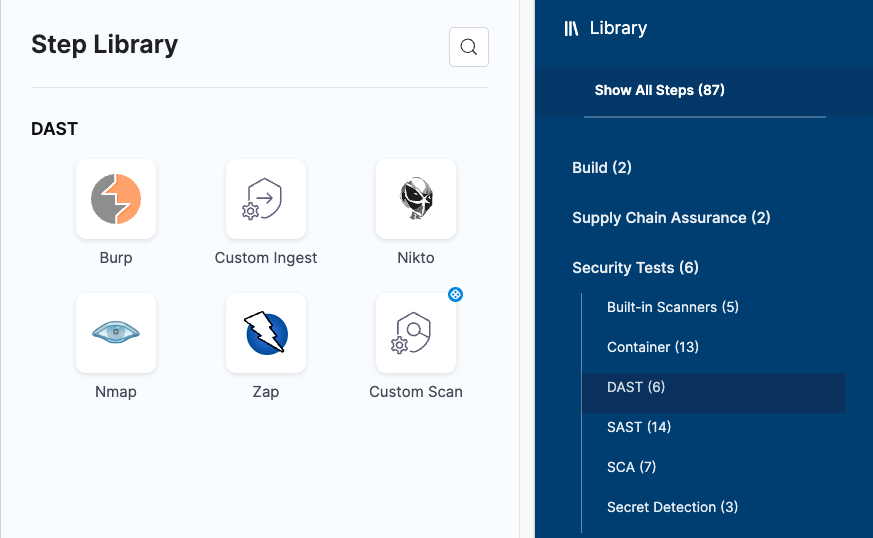Pick the Nikto scanner step icon

(416, 199)
